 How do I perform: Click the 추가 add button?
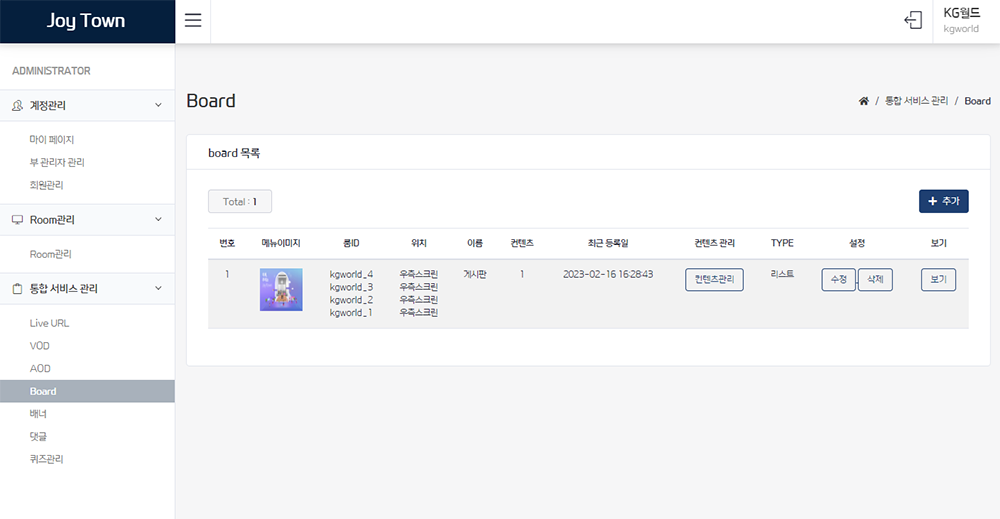click(943, 201)
